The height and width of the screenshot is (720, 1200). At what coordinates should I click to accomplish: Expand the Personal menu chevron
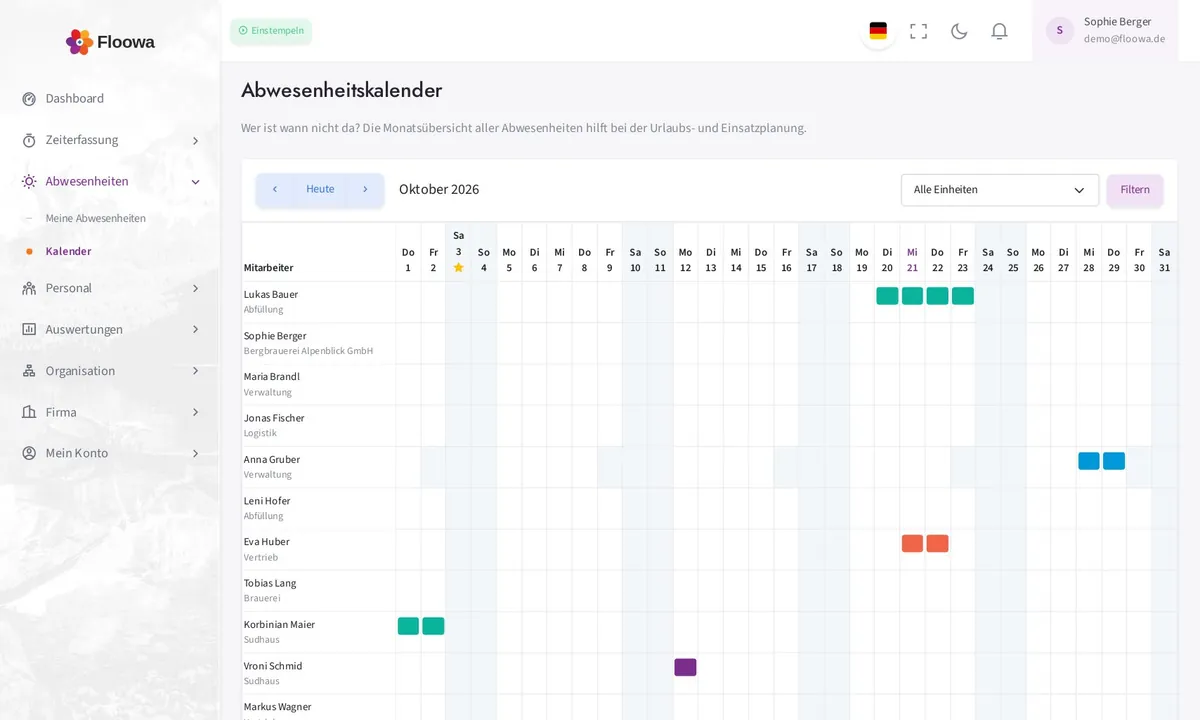coord(195,289)
